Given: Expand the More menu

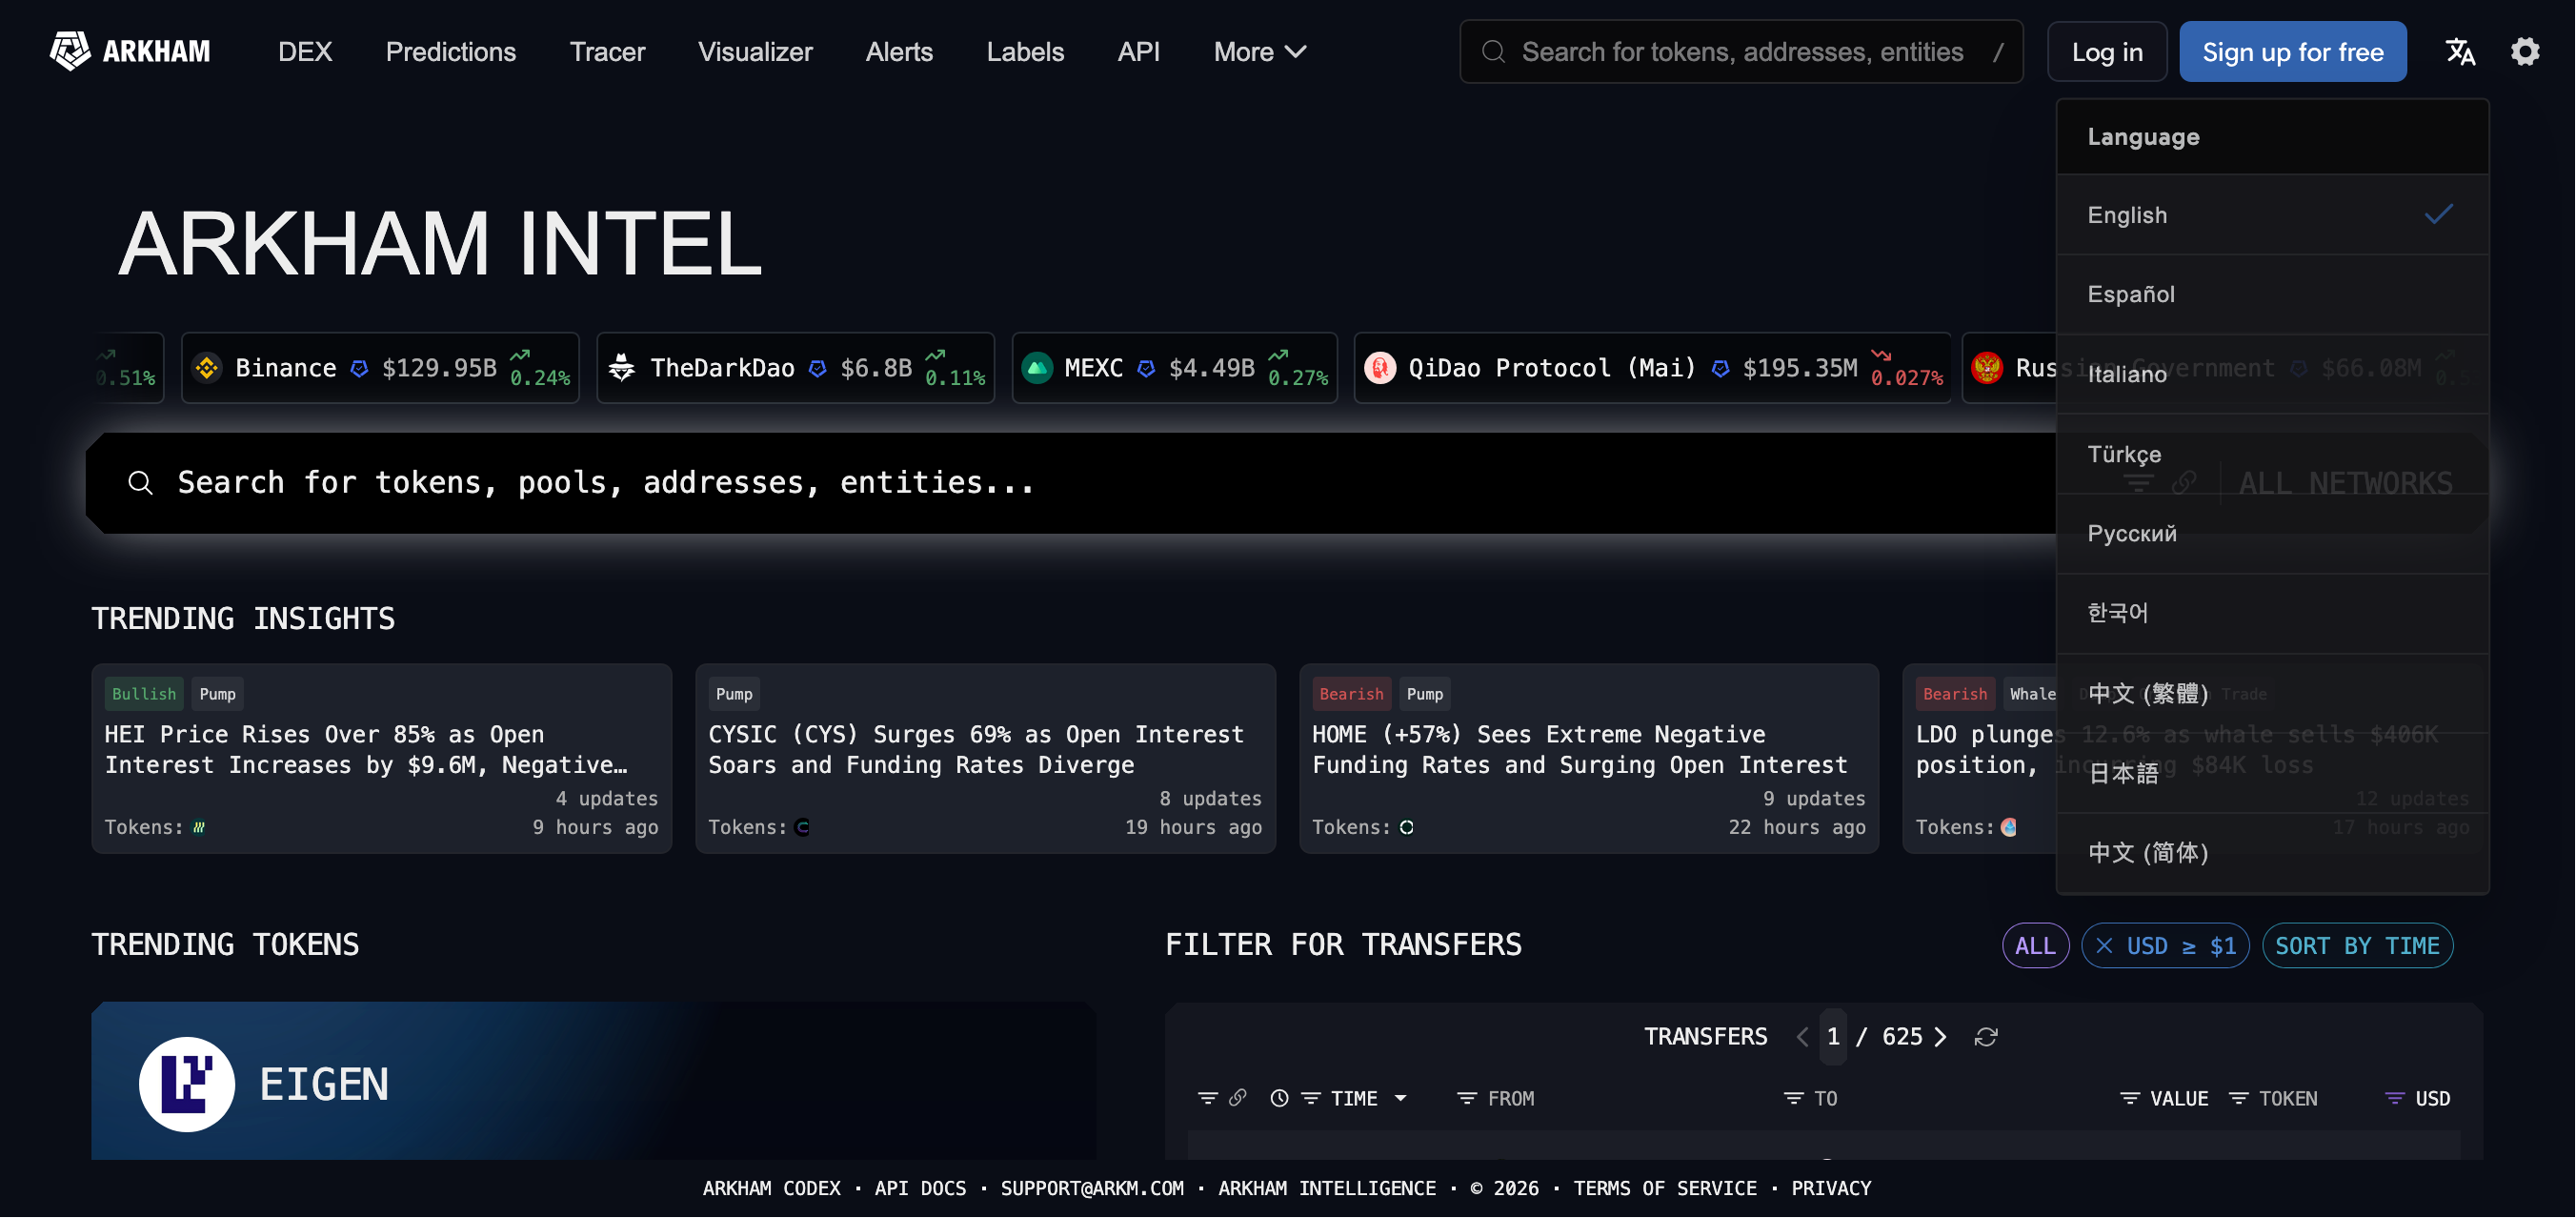Looking at the screenshot, I should (1260, 51).
